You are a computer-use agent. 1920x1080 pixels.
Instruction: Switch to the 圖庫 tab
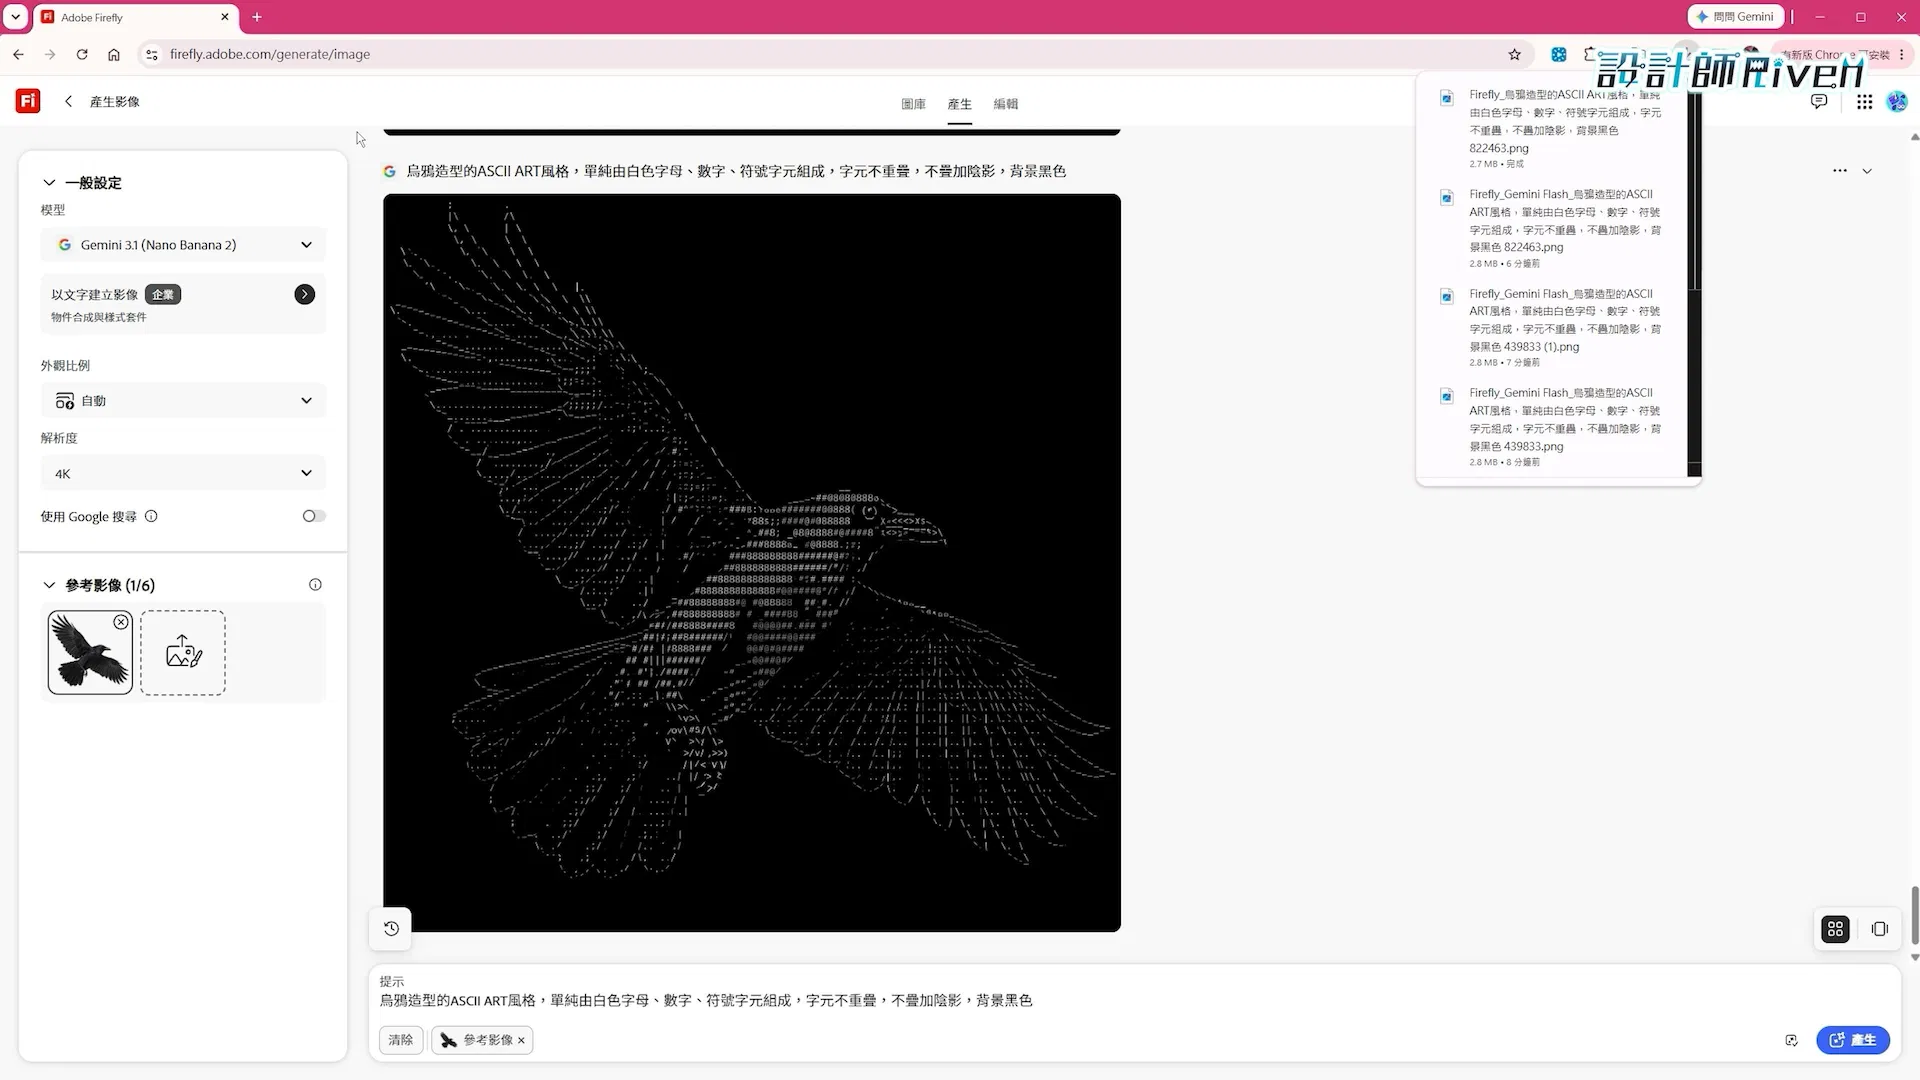click(913, 104)
